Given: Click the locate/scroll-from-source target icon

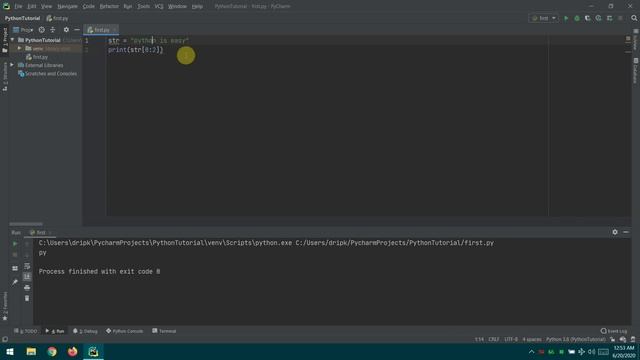Looking at the screenshot, I should (x=42, y=30).
